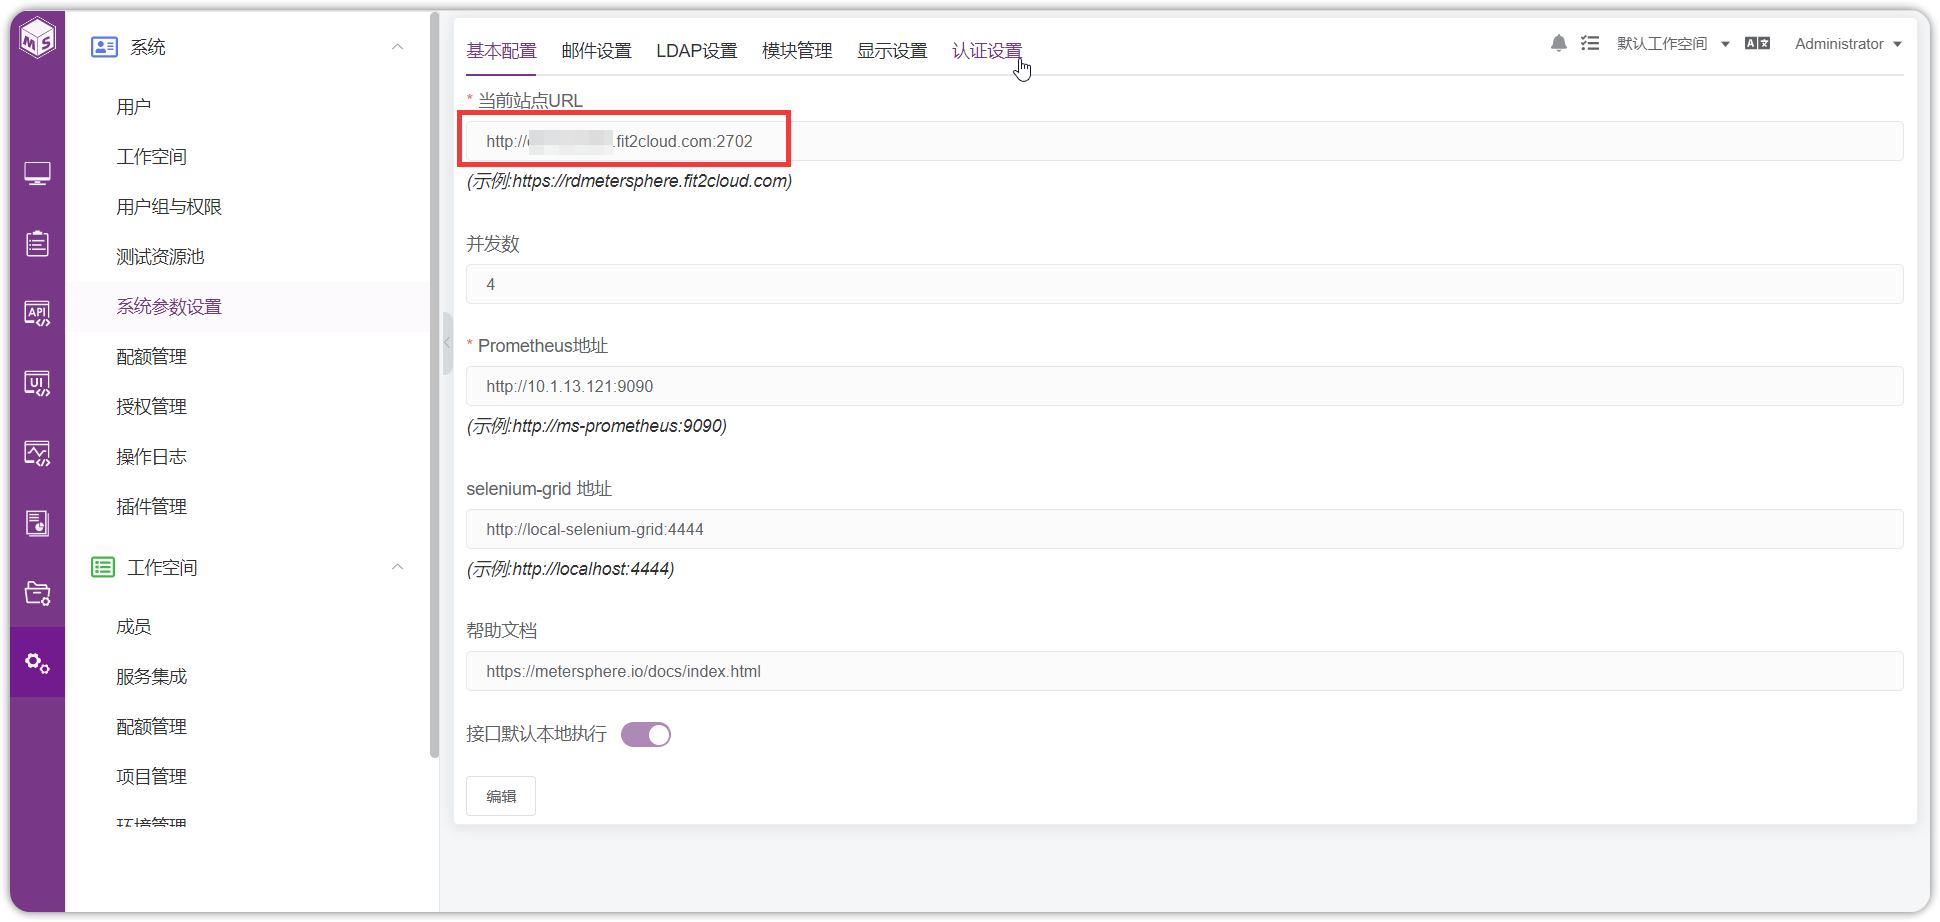
Task: Open the UI testing sidebar icon
Action: click(38, 384)
